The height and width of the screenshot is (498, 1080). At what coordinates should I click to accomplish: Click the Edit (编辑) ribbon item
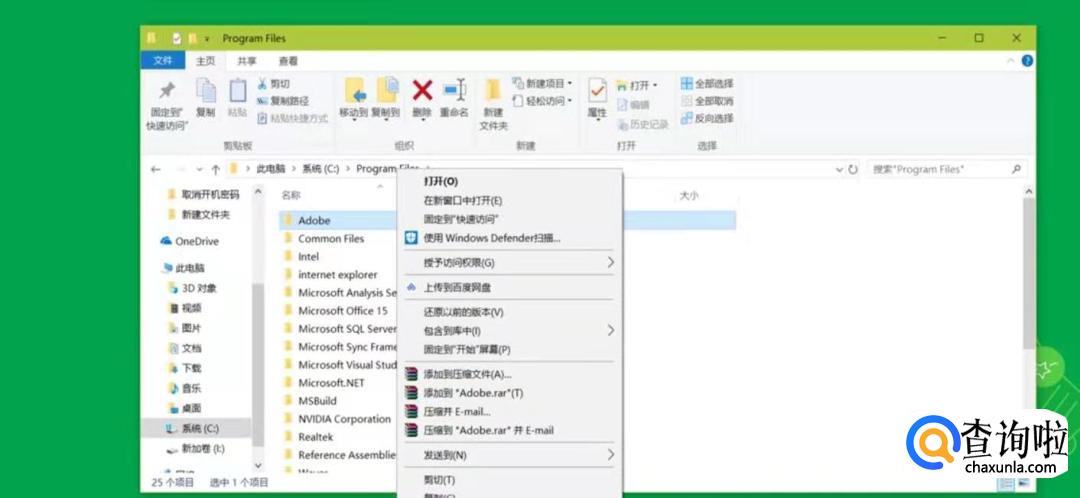(x=633, y=105)
